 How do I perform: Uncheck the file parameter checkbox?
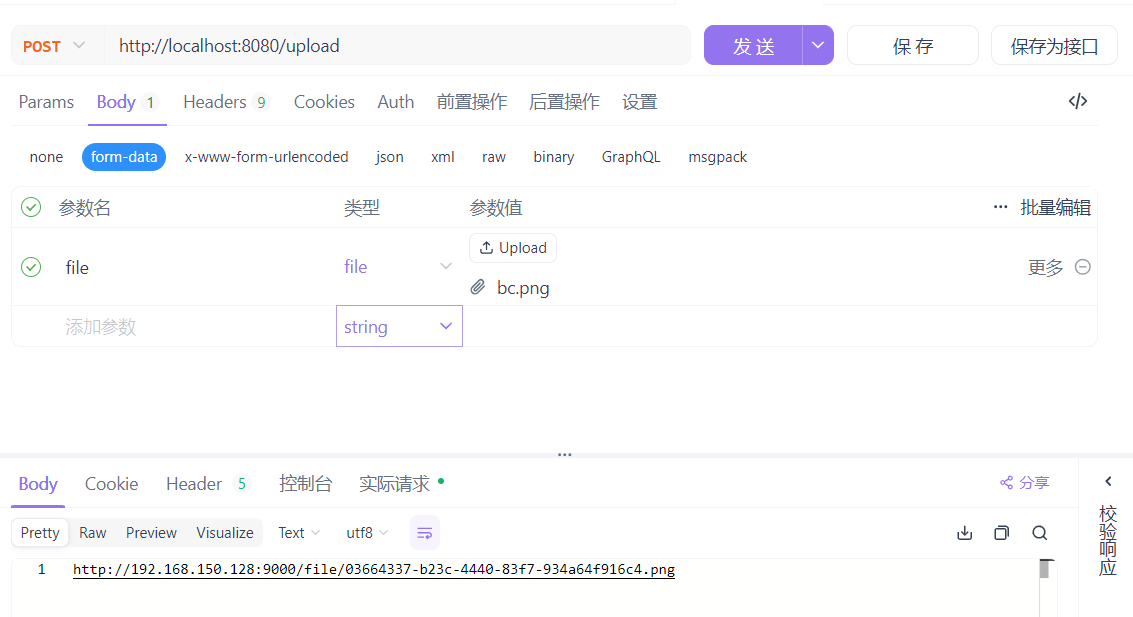tap(31, 267)
